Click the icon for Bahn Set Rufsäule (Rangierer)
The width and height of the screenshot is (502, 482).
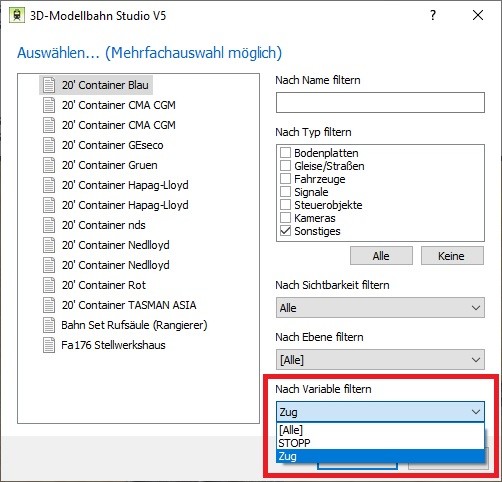click(x=49, y=325)
